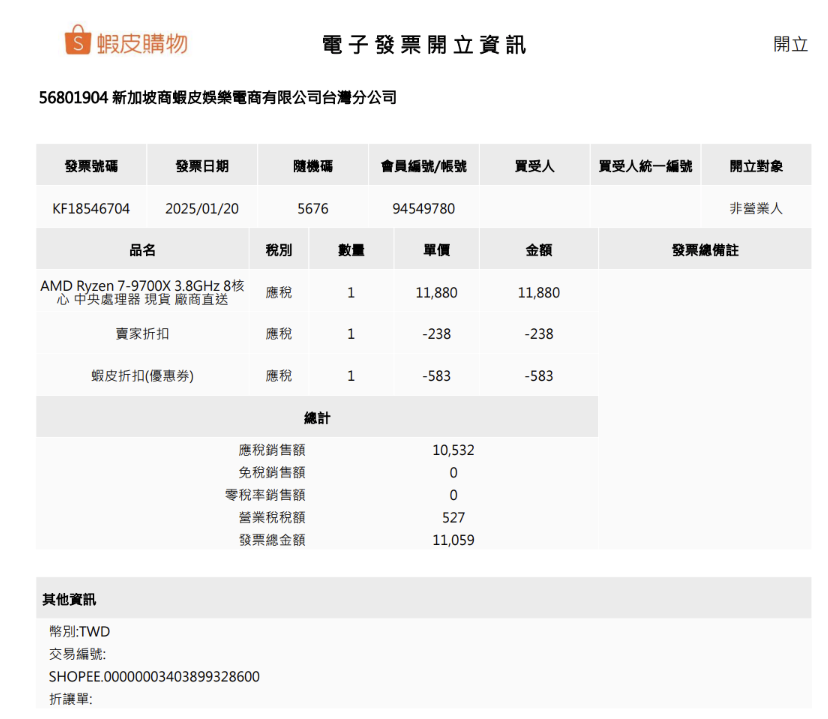Click the 數量 column header
828x719 pixels.
tap(351, 250)
